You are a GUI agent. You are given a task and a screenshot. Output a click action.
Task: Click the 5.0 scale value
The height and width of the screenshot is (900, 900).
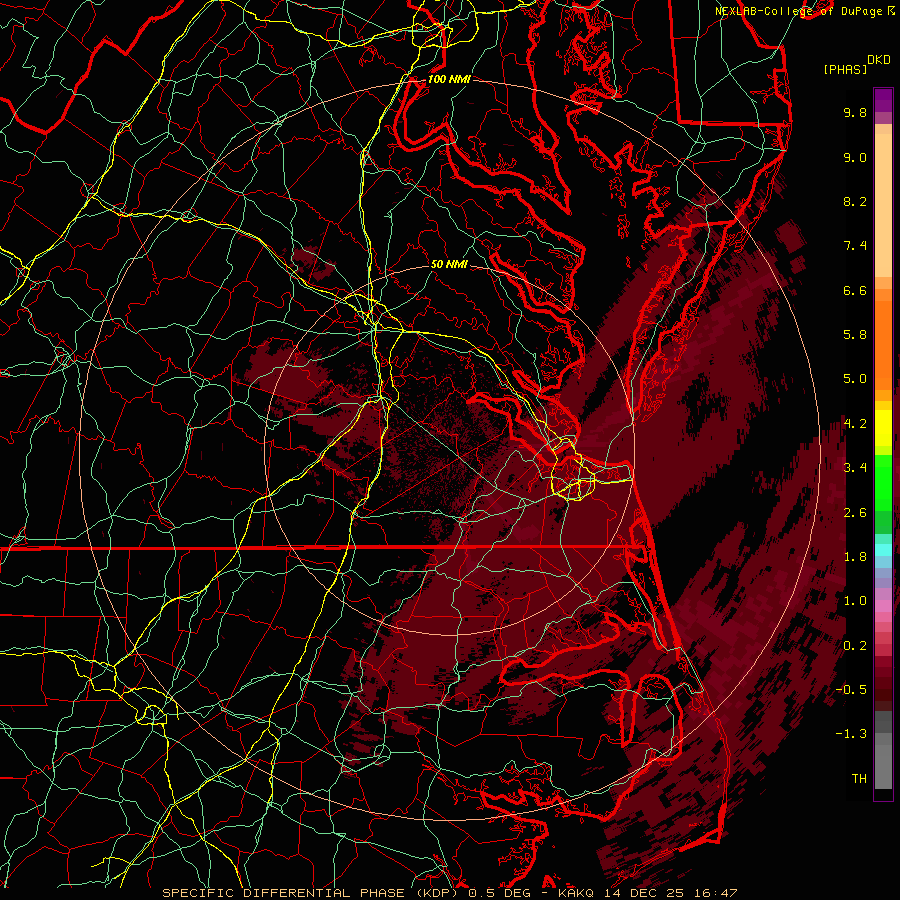point(855,379)
